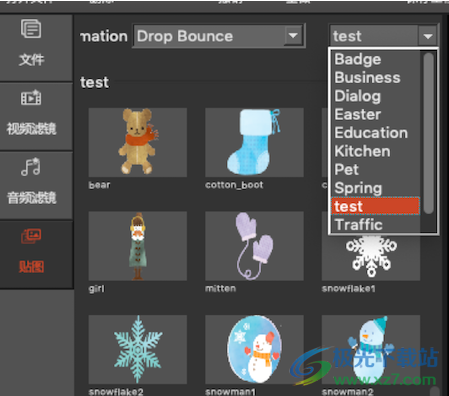
Task: Open the Drop Bounce animation dropdown
Action: tap(219, 36)
